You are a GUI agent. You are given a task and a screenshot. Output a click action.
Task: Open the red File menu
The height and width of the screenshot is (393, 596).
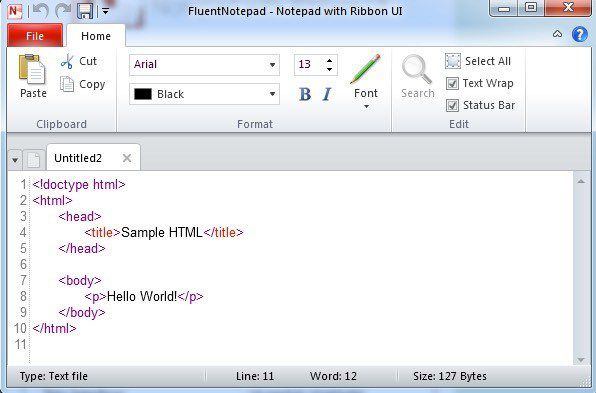pyautogui.click(x=35, y=36)
